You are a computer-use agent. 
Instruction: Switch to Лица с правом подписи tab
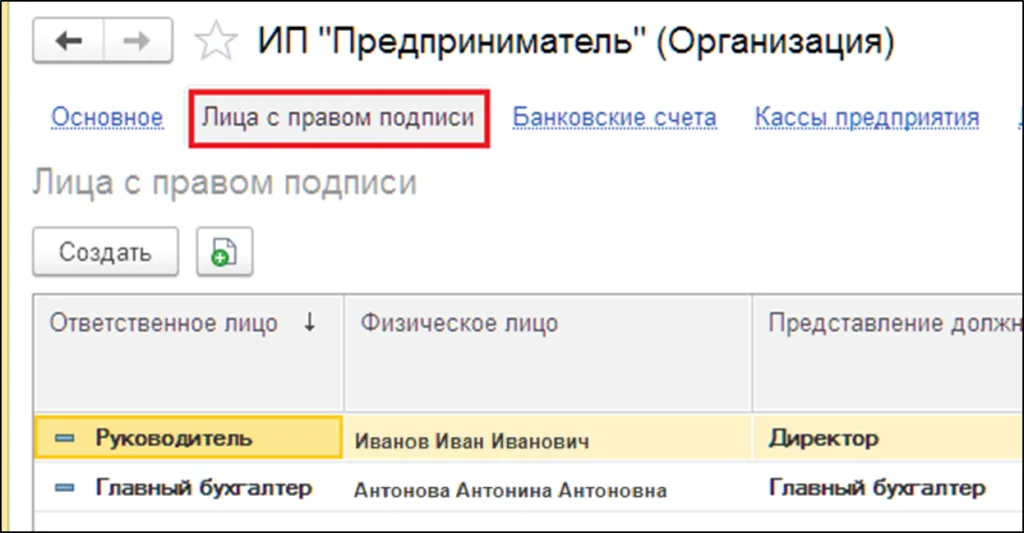click(x=338, y=118)
